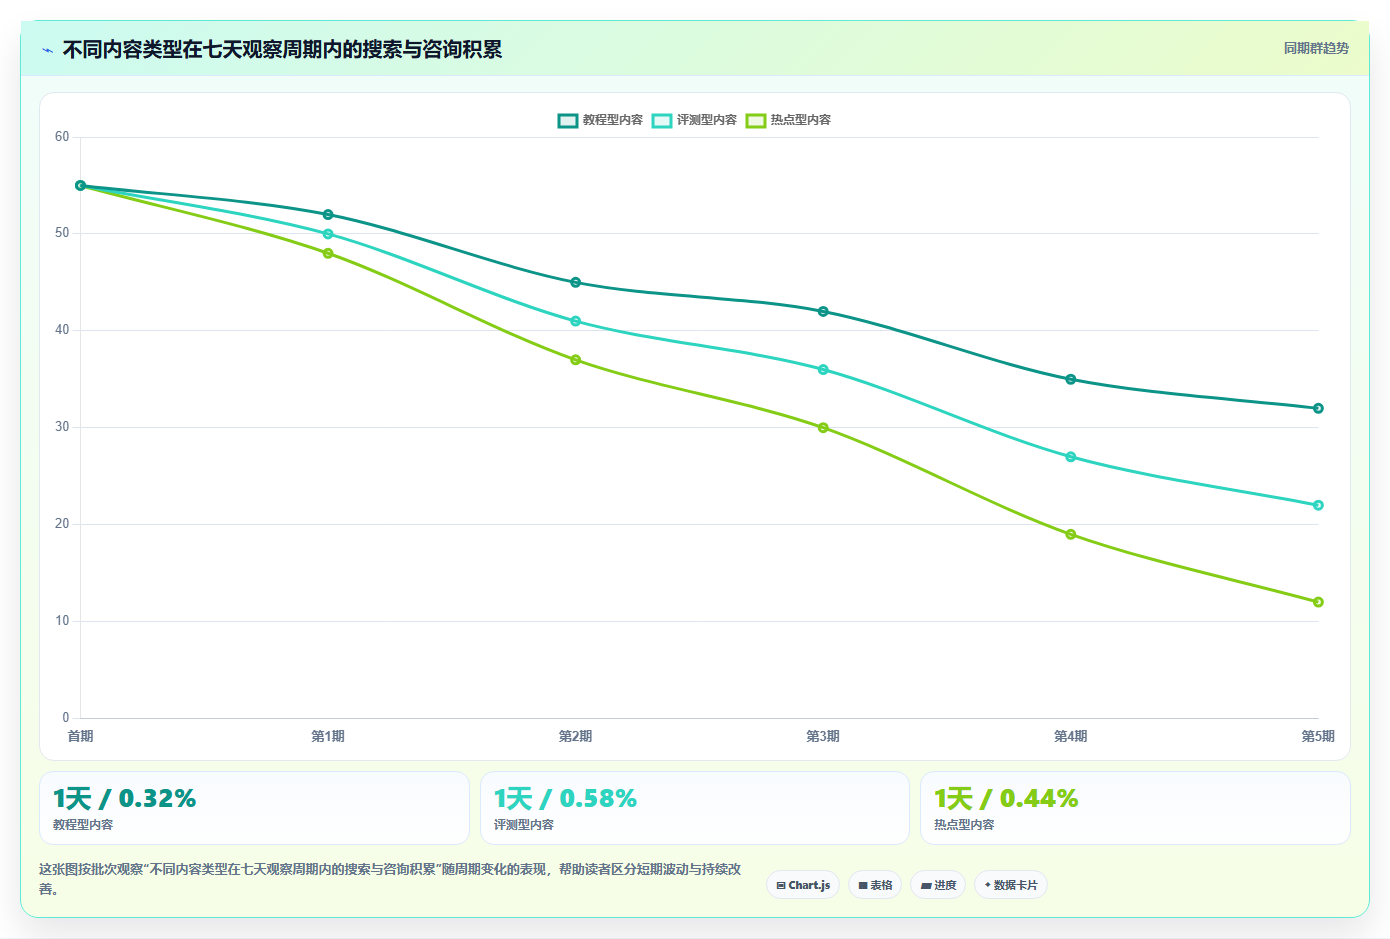Hide the 热点型内容 series via legend
The height and width of the screenshot is (939, 1390).
coord(789,120)
